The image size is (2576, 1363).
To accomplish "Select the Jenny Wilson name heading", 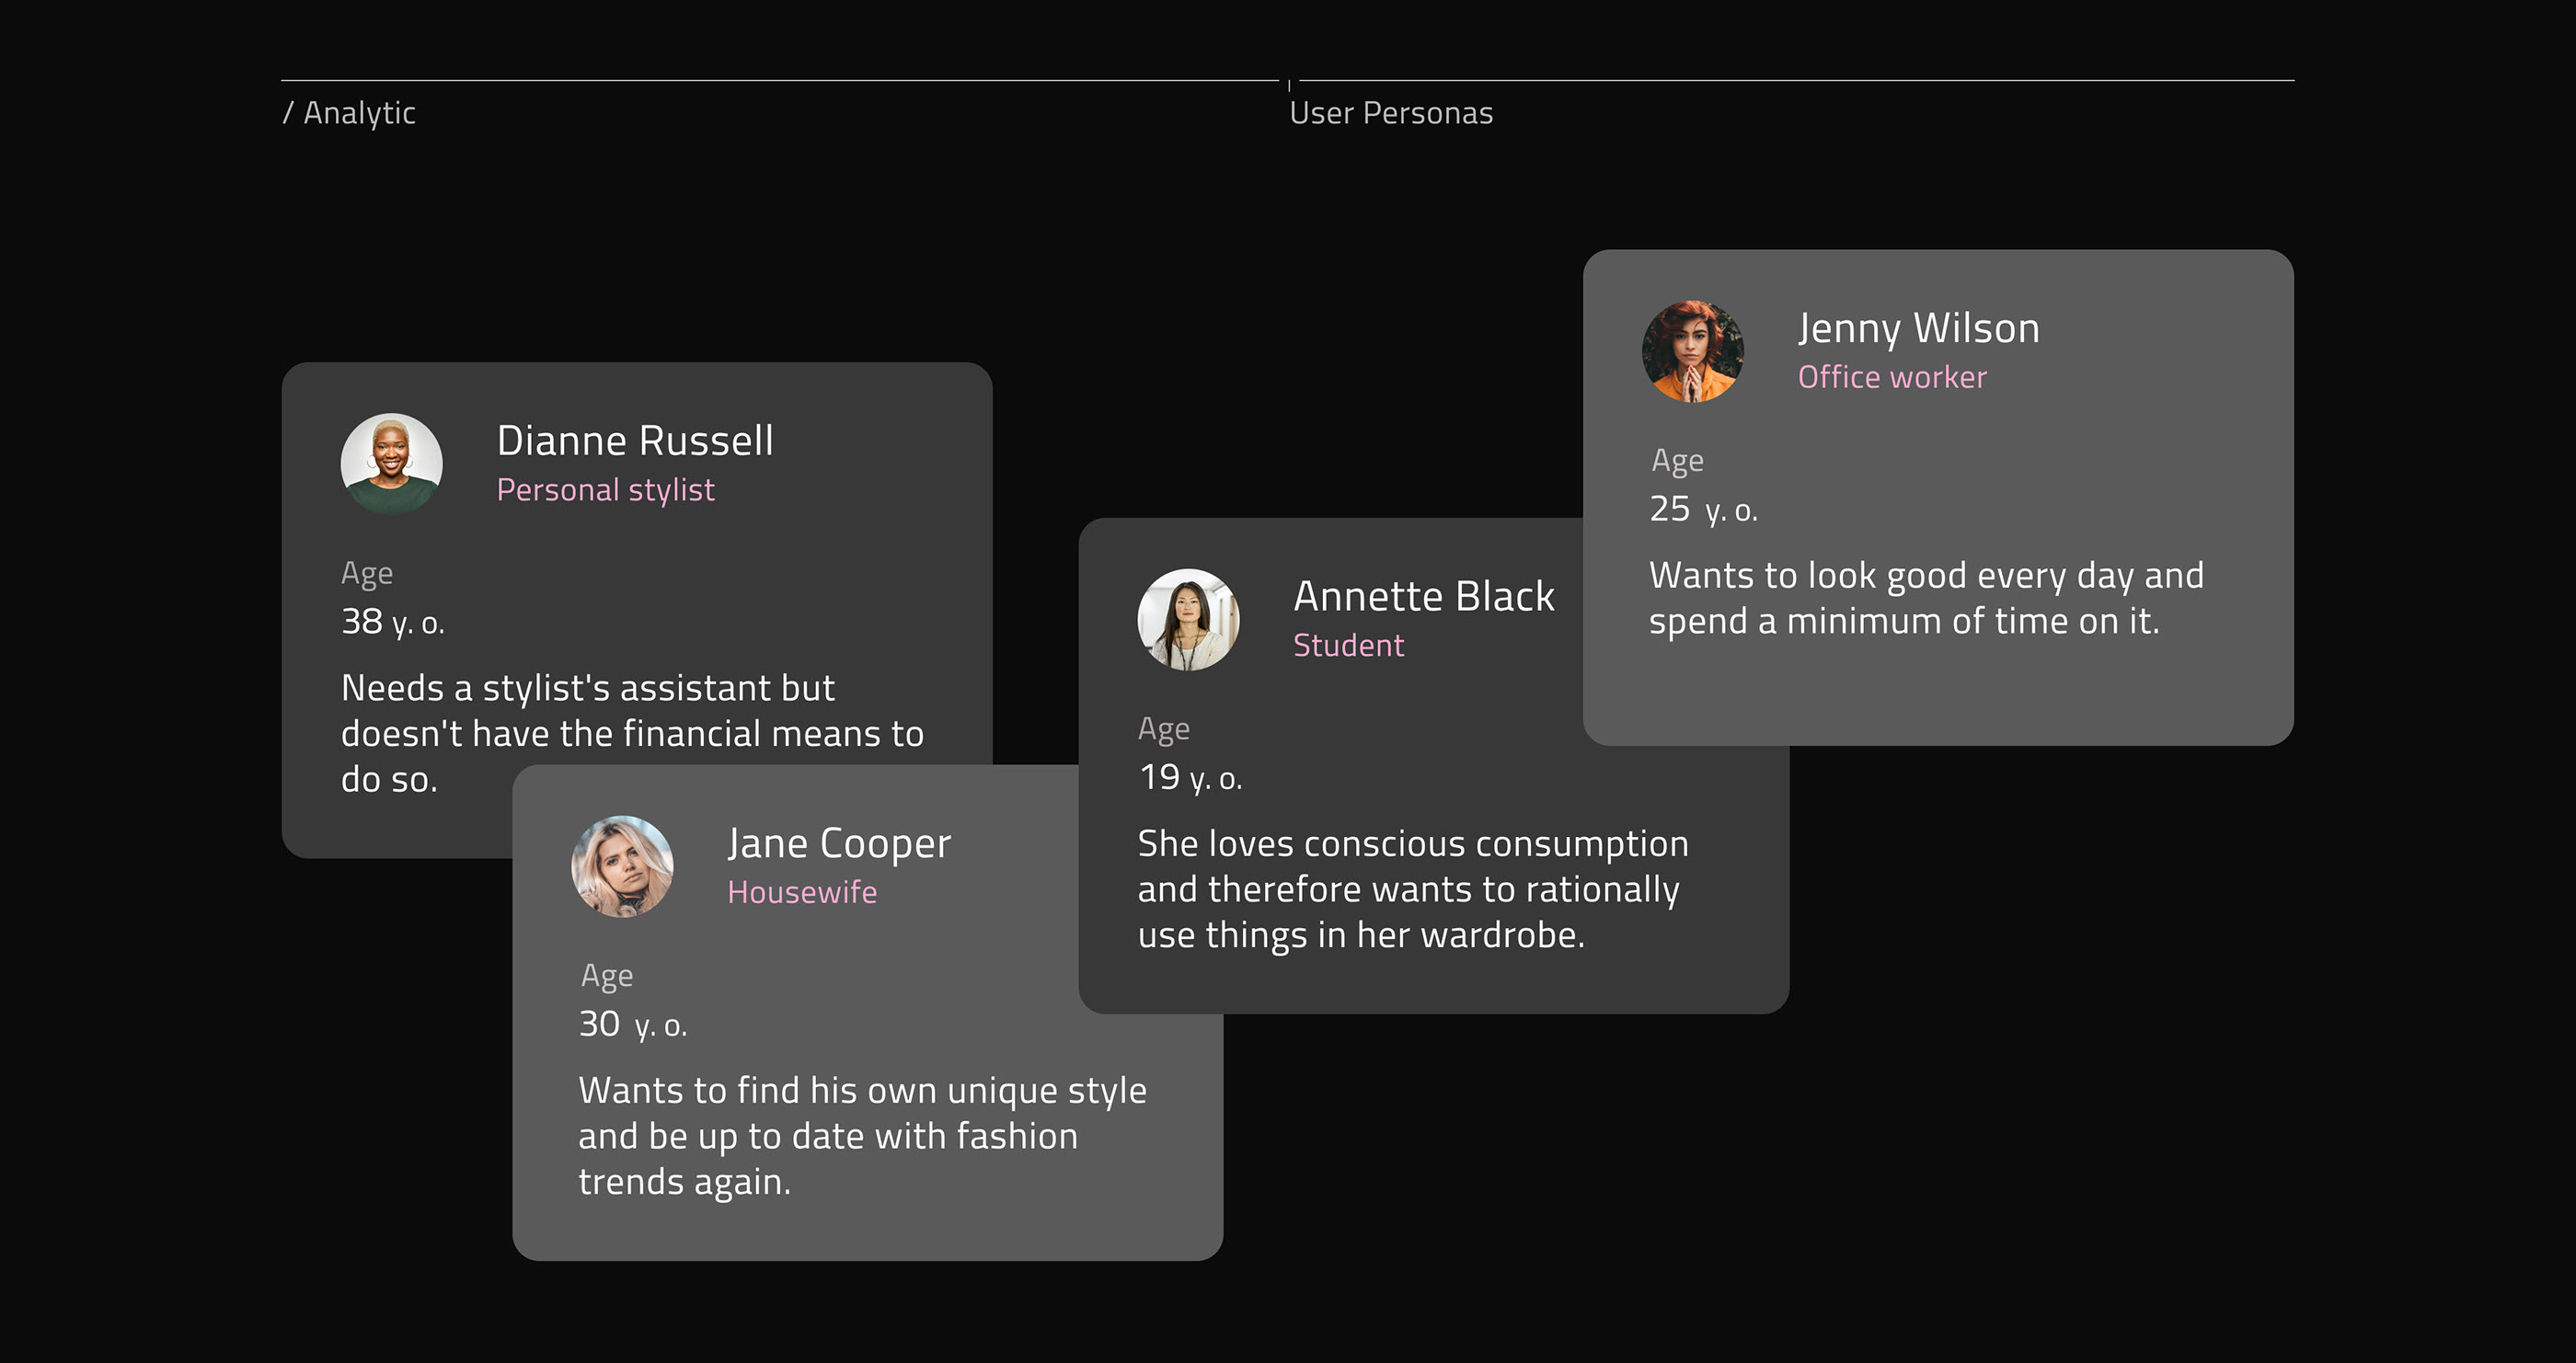I will 1918,329.
